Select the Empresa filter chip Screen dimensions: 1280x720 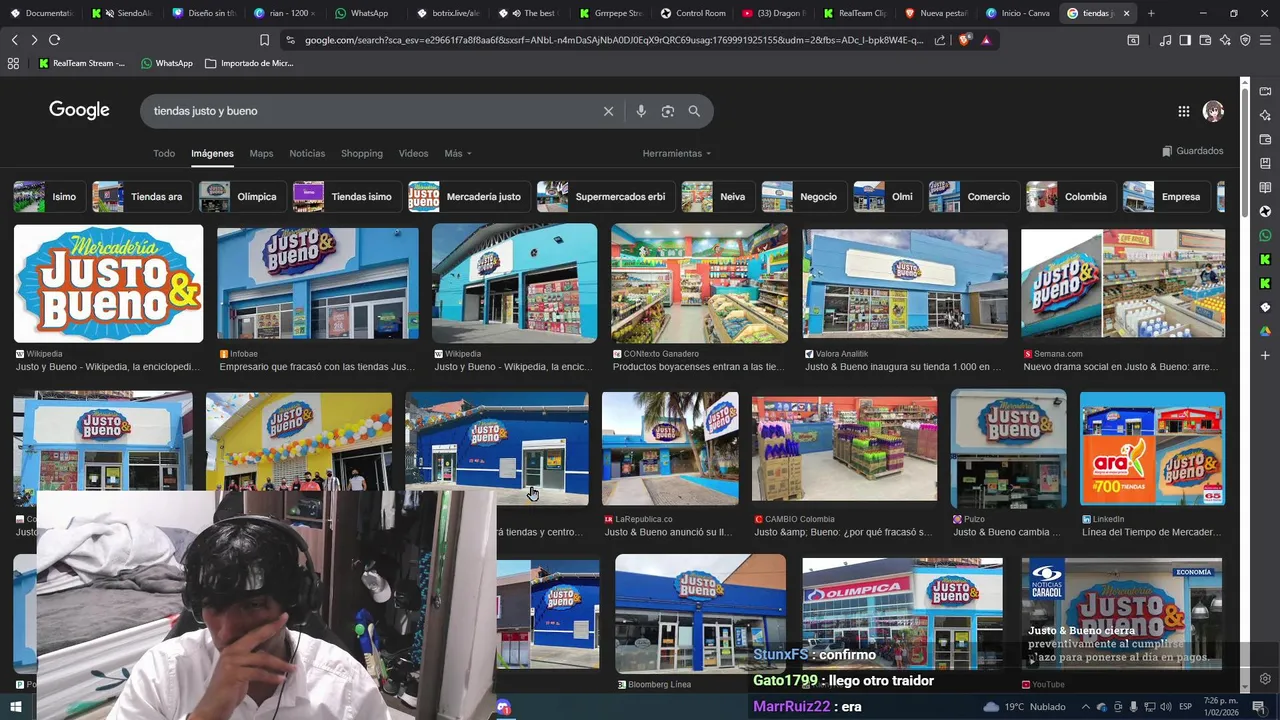(1165, 197)
